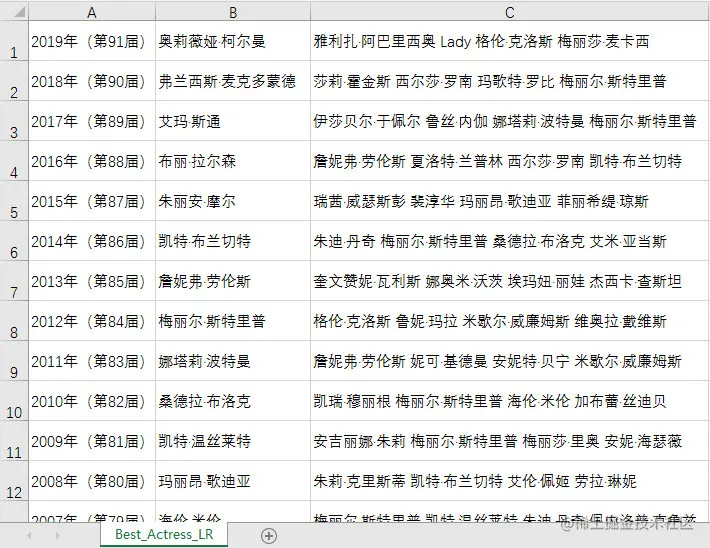
Task: Select '玛丽昂·歌迪亚' in column B row 12
Action: click(x=233, y=481)
